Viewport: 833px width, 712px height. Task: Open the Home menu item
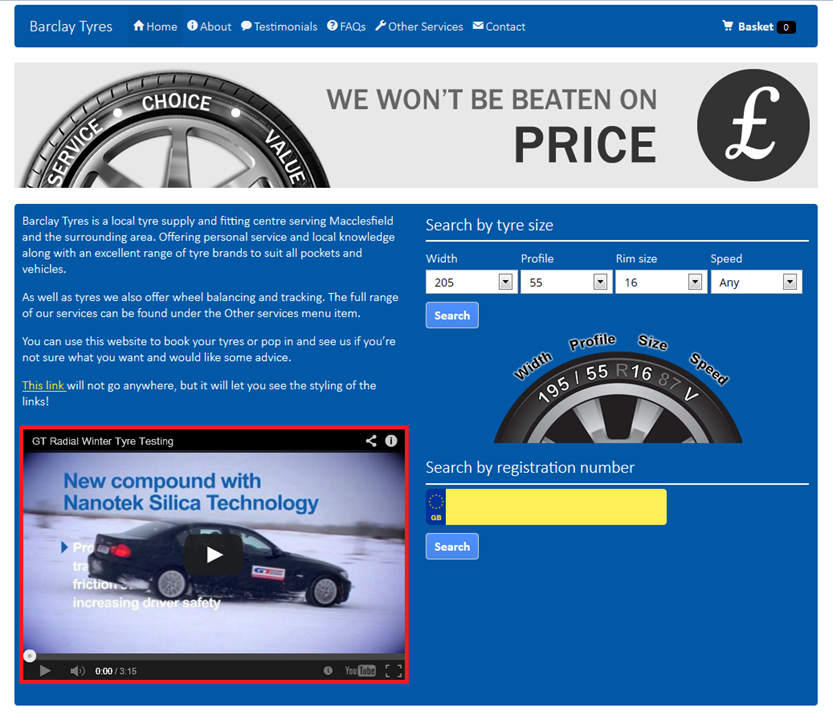(155, 27)
